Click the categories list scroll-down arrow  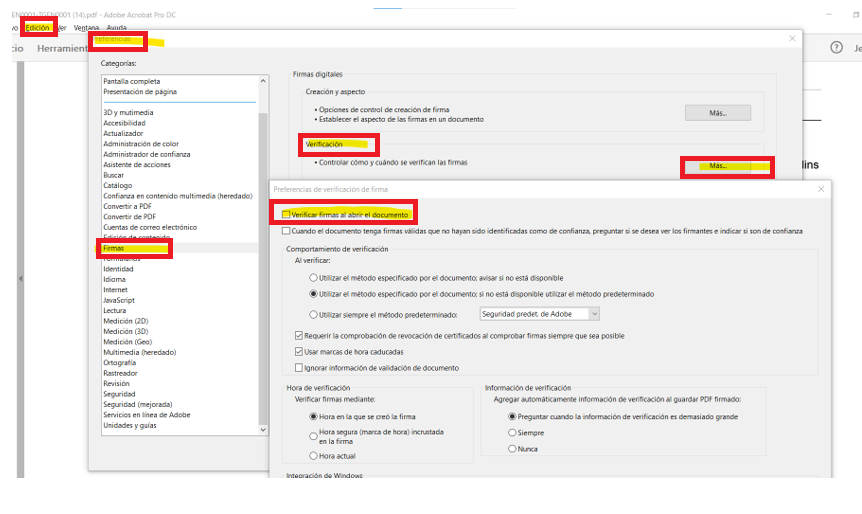pyautogui.click(x=263, y=429)
